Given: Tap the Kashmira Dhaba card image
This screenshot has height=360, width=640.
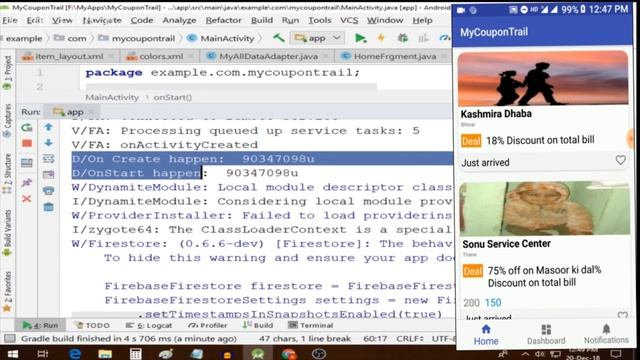Looking at the screenshot, I should [x=543, y=78].
